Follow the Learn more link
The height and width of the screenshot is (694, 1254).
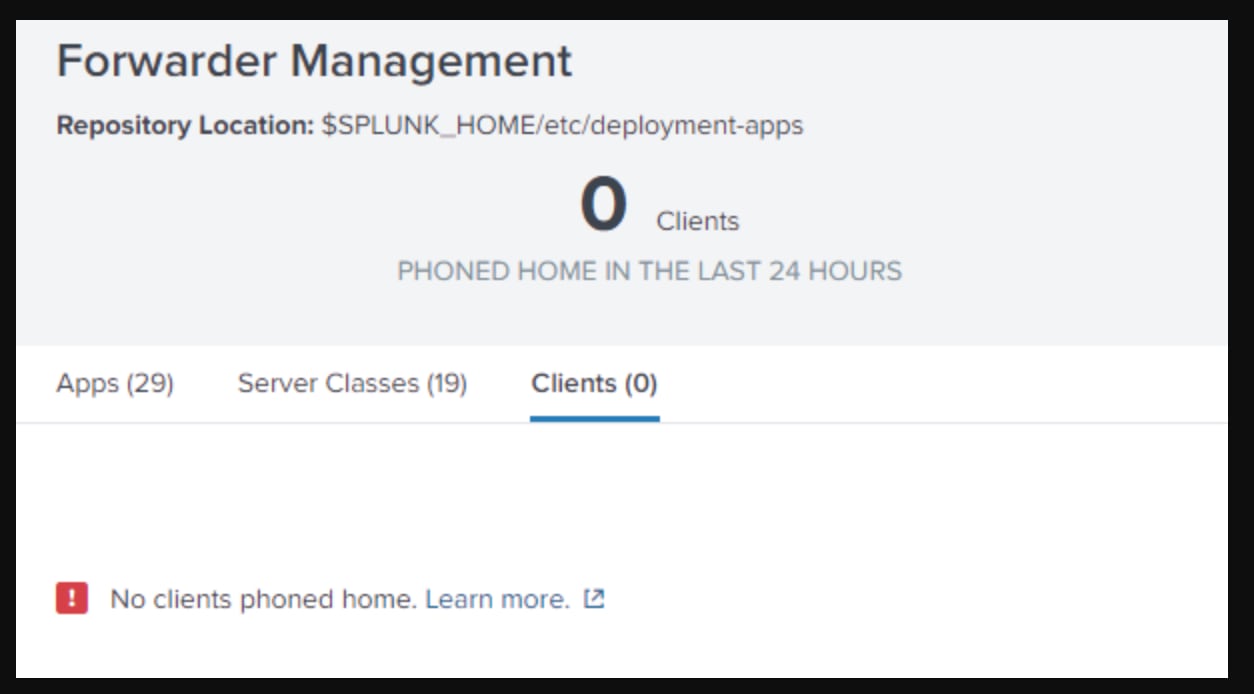(497, 599)
